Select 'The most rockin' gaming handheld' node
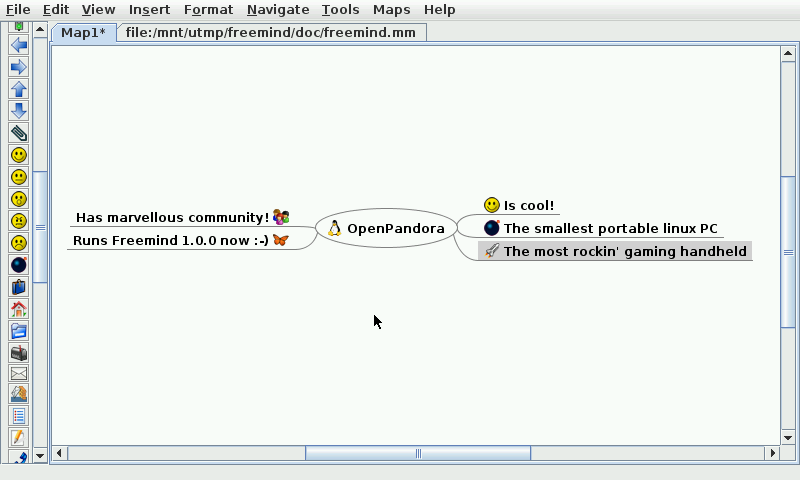 (x=615, y=251)
